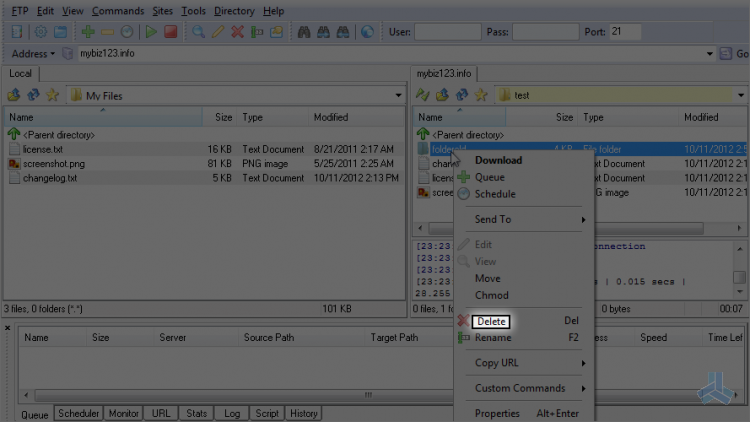Switch to the History tab
750x422 pixels.
(x=304, y=413)
